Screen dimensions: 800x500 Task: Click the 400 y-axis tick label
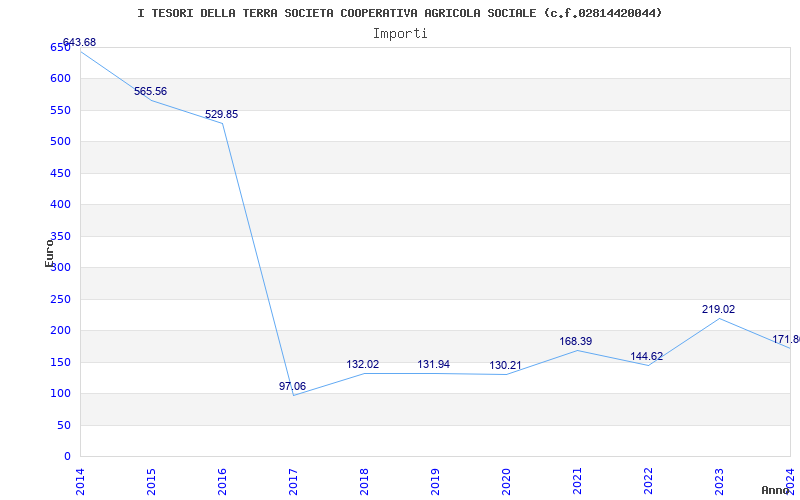click(60, 205)
